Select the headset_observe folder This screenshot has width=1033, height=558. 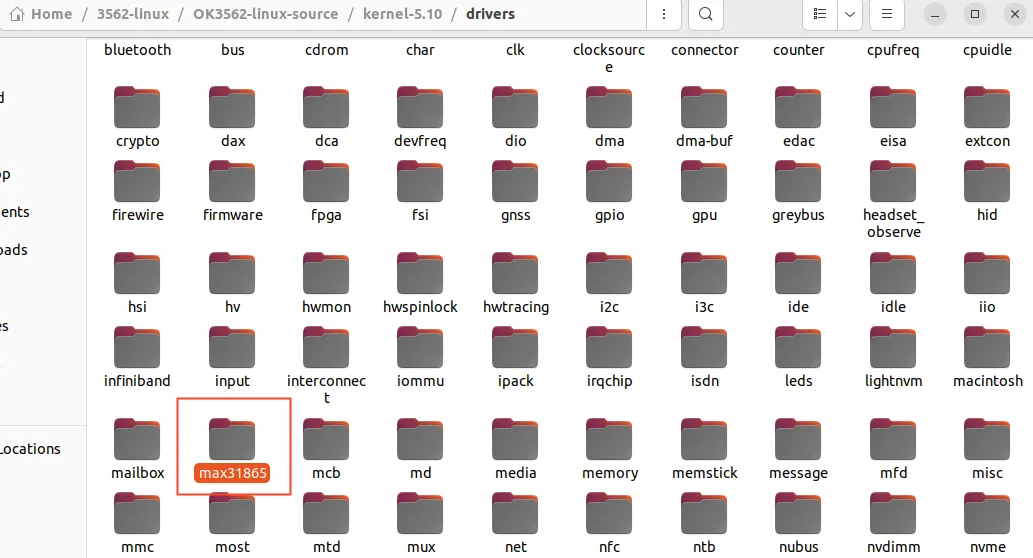(x=893, y=200)
